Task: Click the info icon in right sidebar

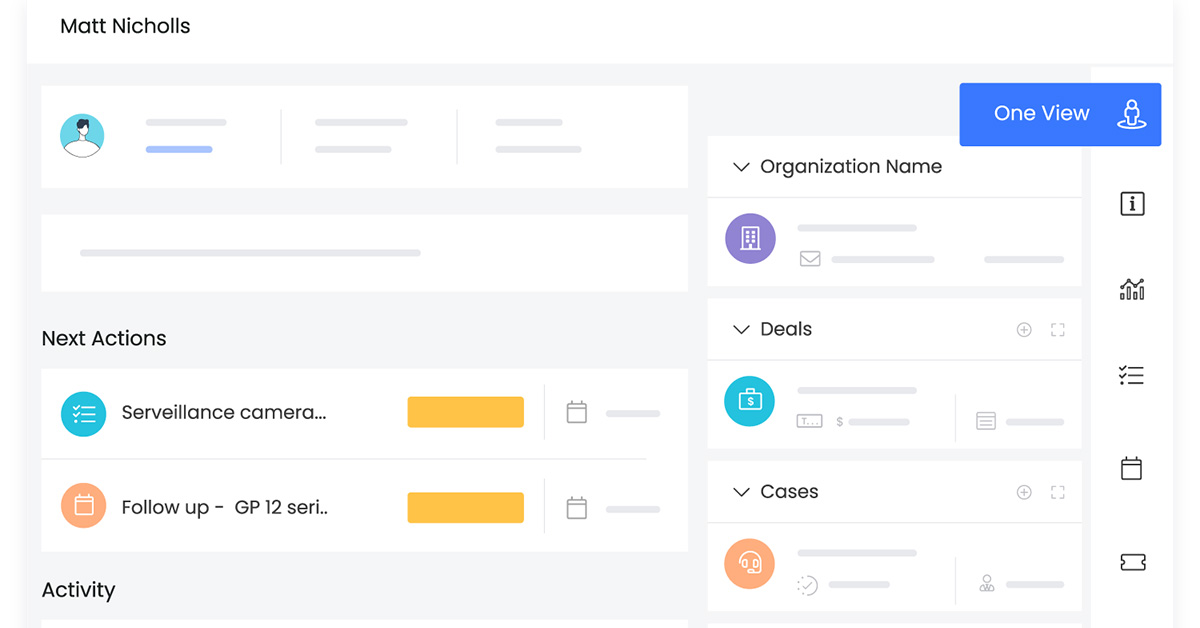Action: coord(1132,204)
